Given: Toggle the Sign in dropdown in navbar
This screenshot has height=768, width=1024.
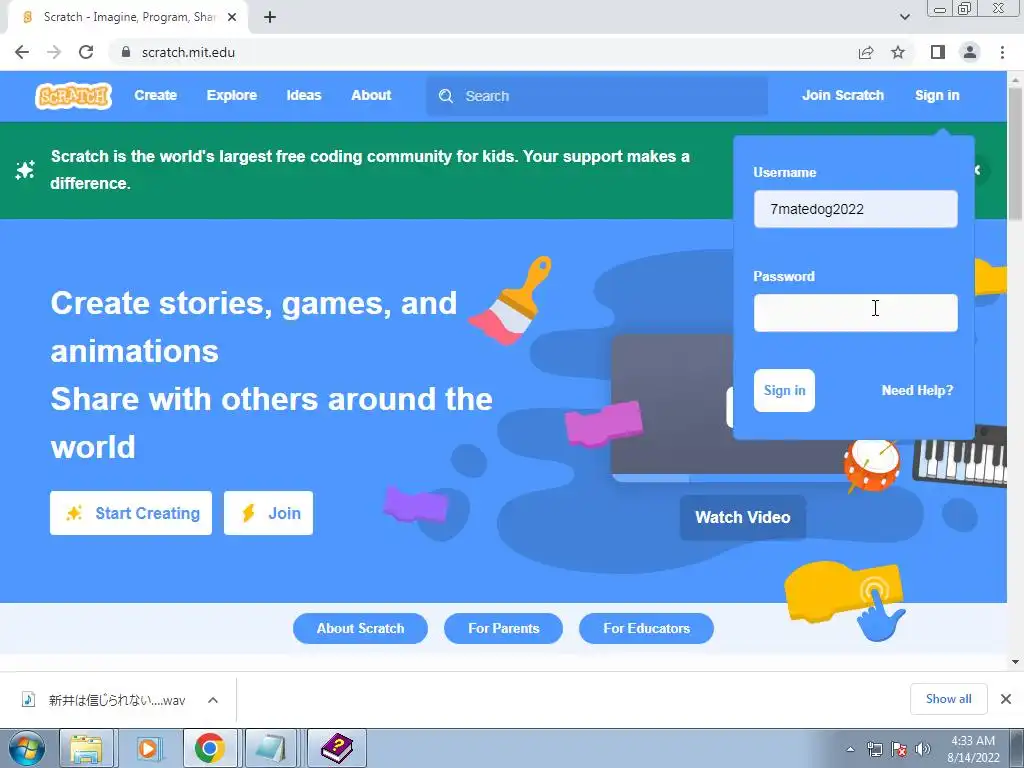Looking at the screenshot, I should (x=937, y=95).
